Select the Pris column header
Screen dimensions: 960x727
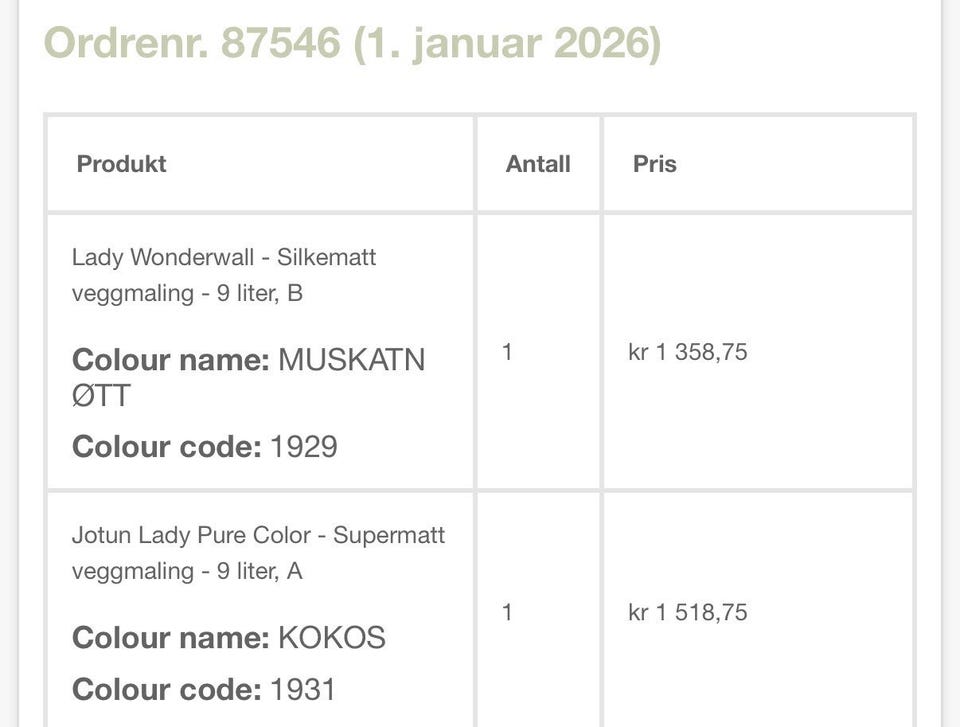654,164
